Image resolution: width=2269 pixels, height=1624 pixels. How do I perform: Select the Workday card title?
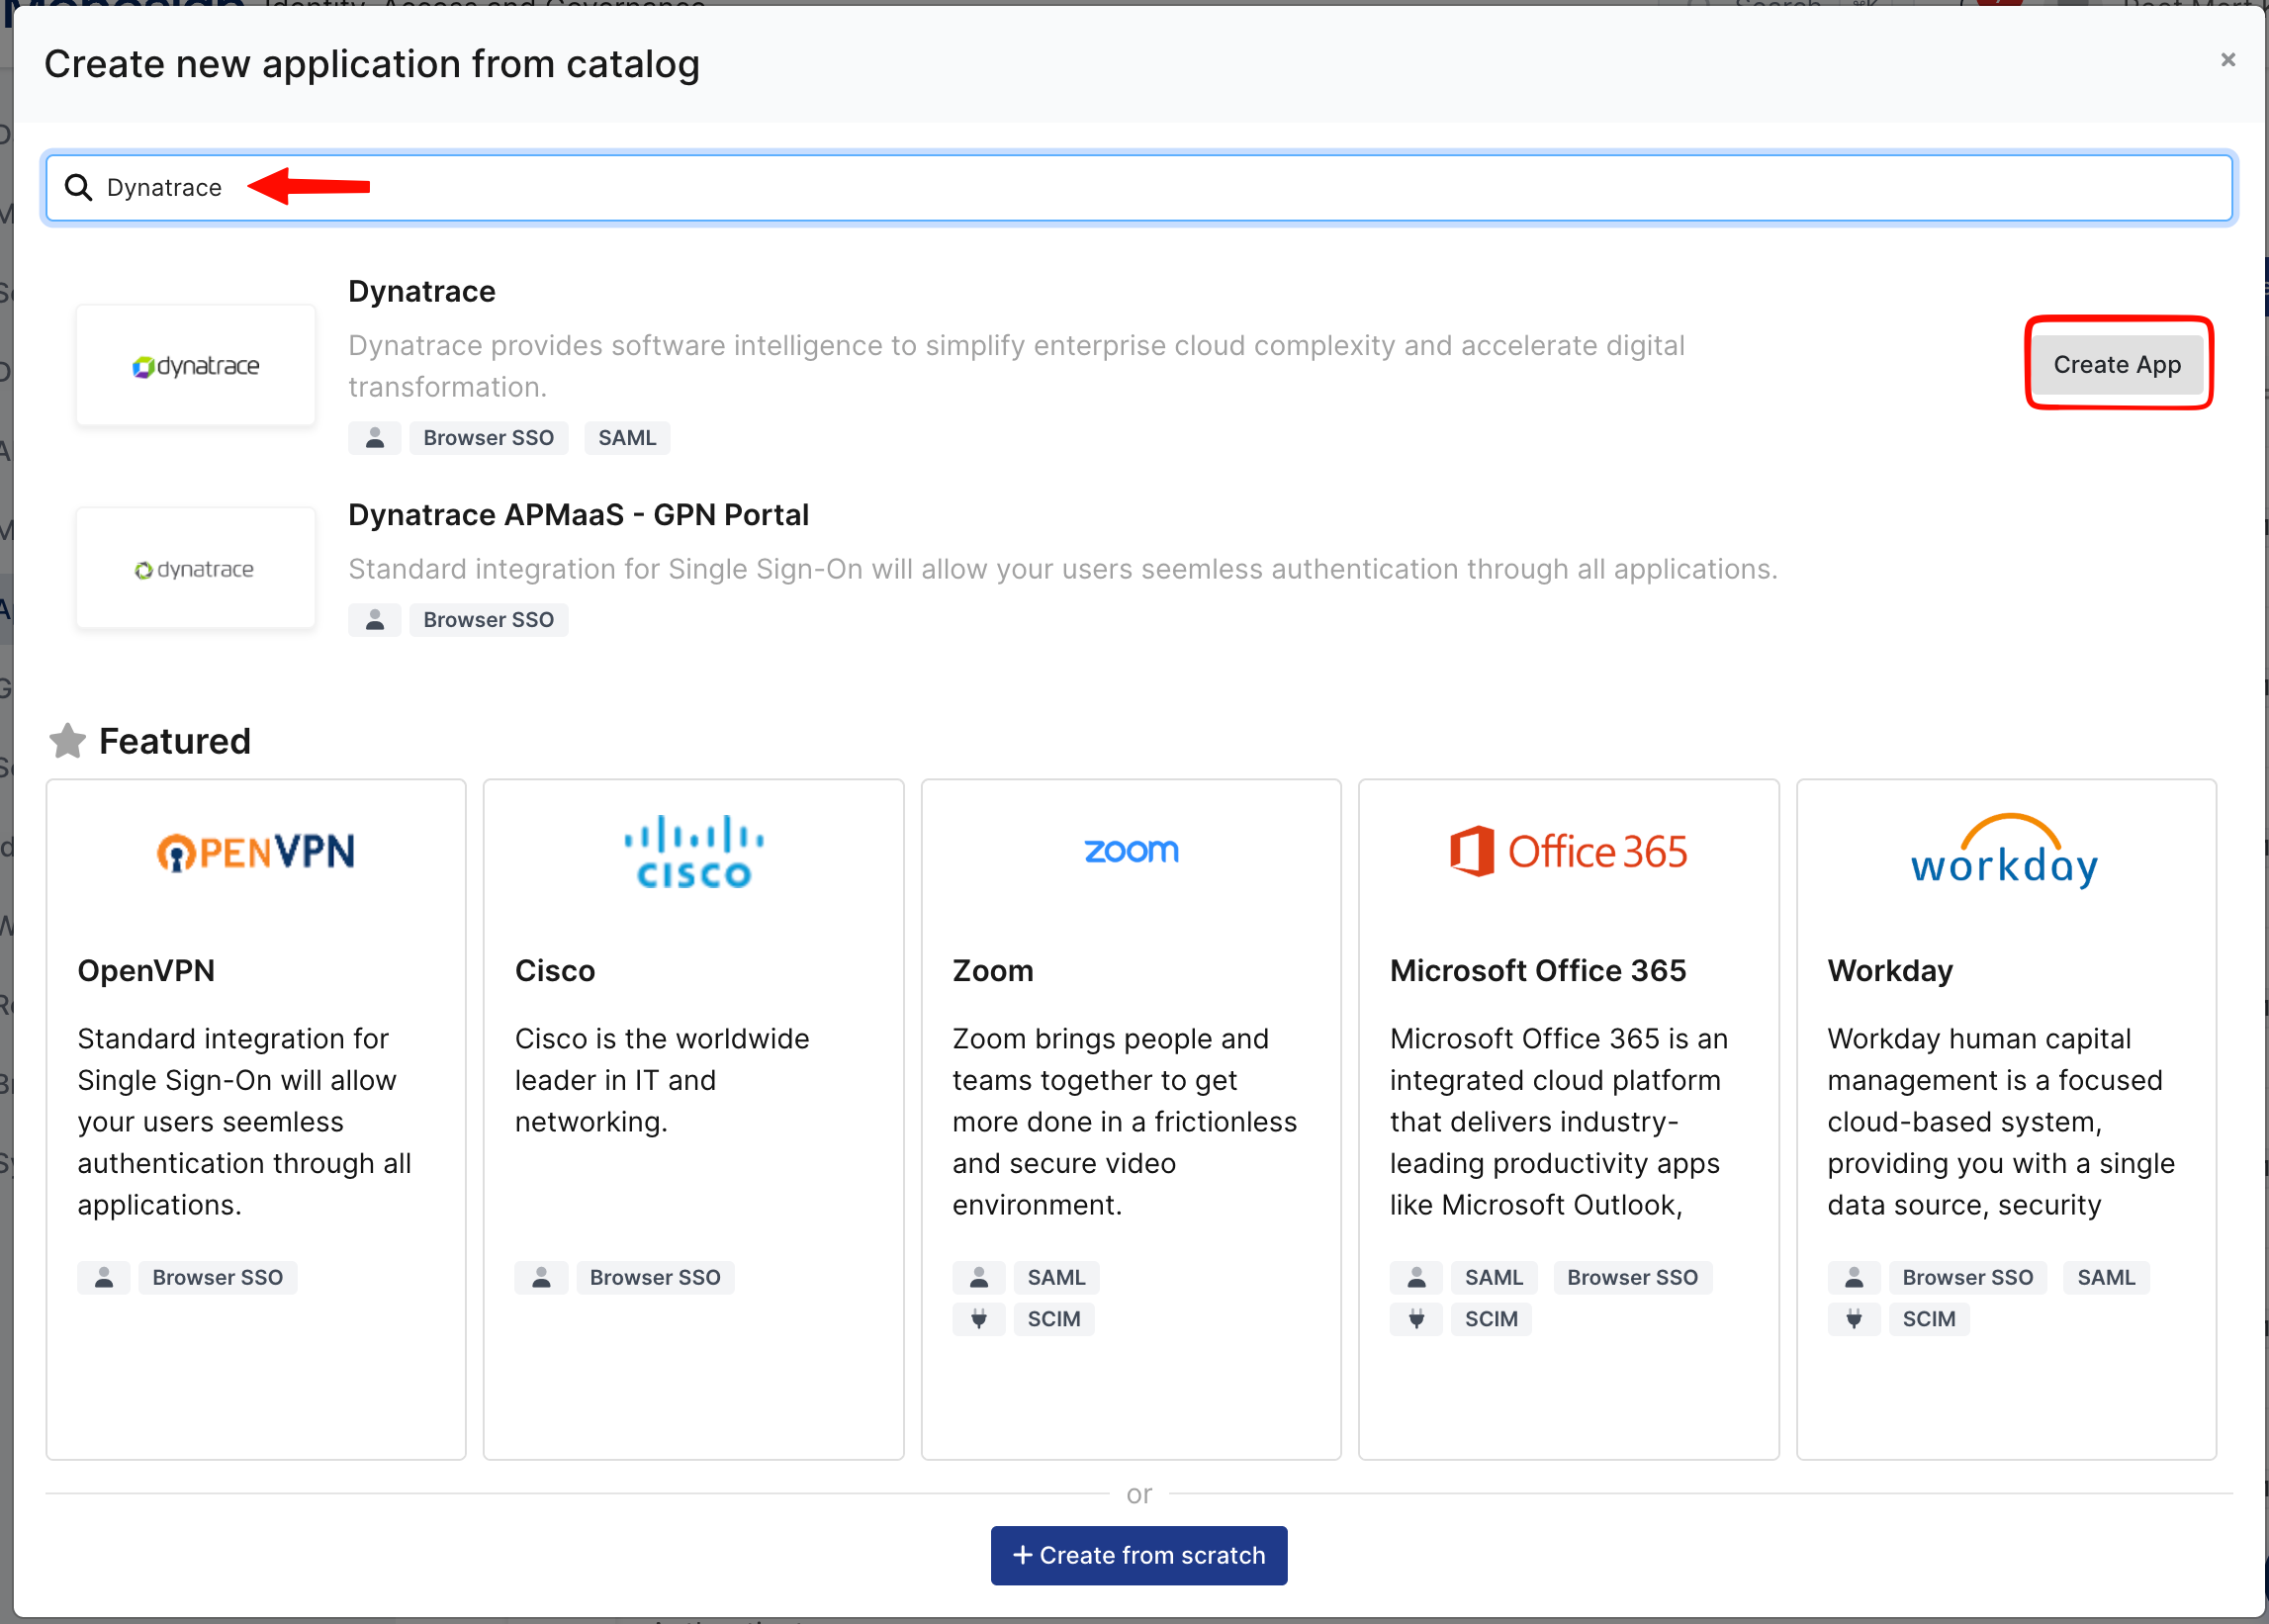tap(1890, 970)
